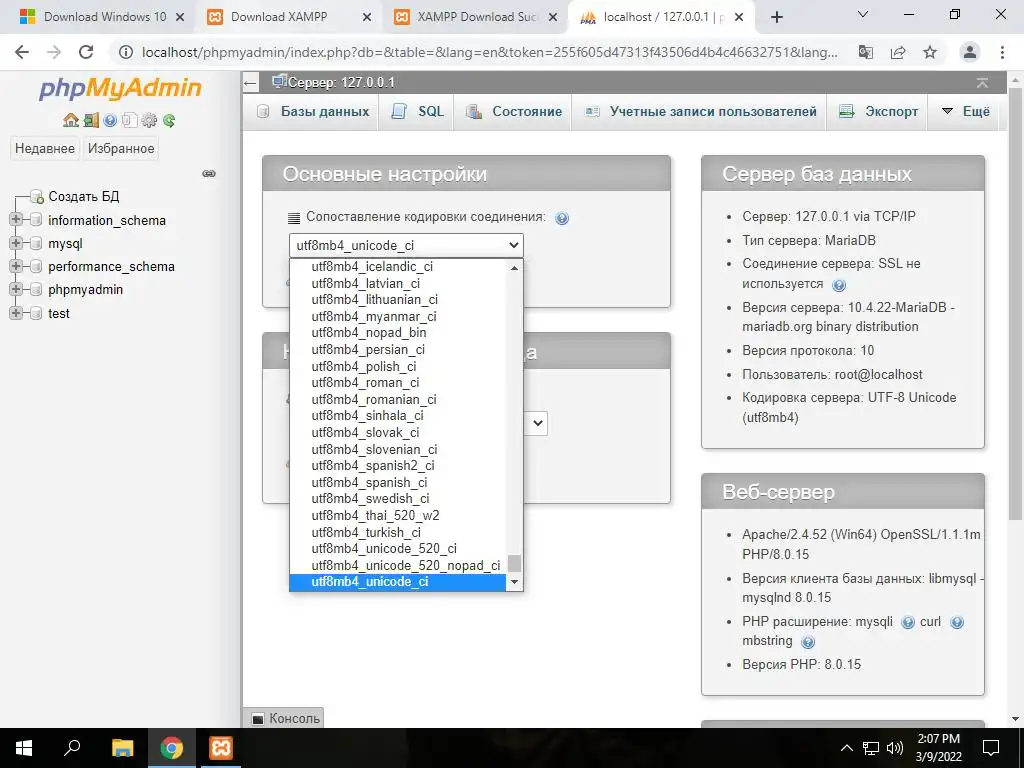Click the database icon beside information_schema

36,220
